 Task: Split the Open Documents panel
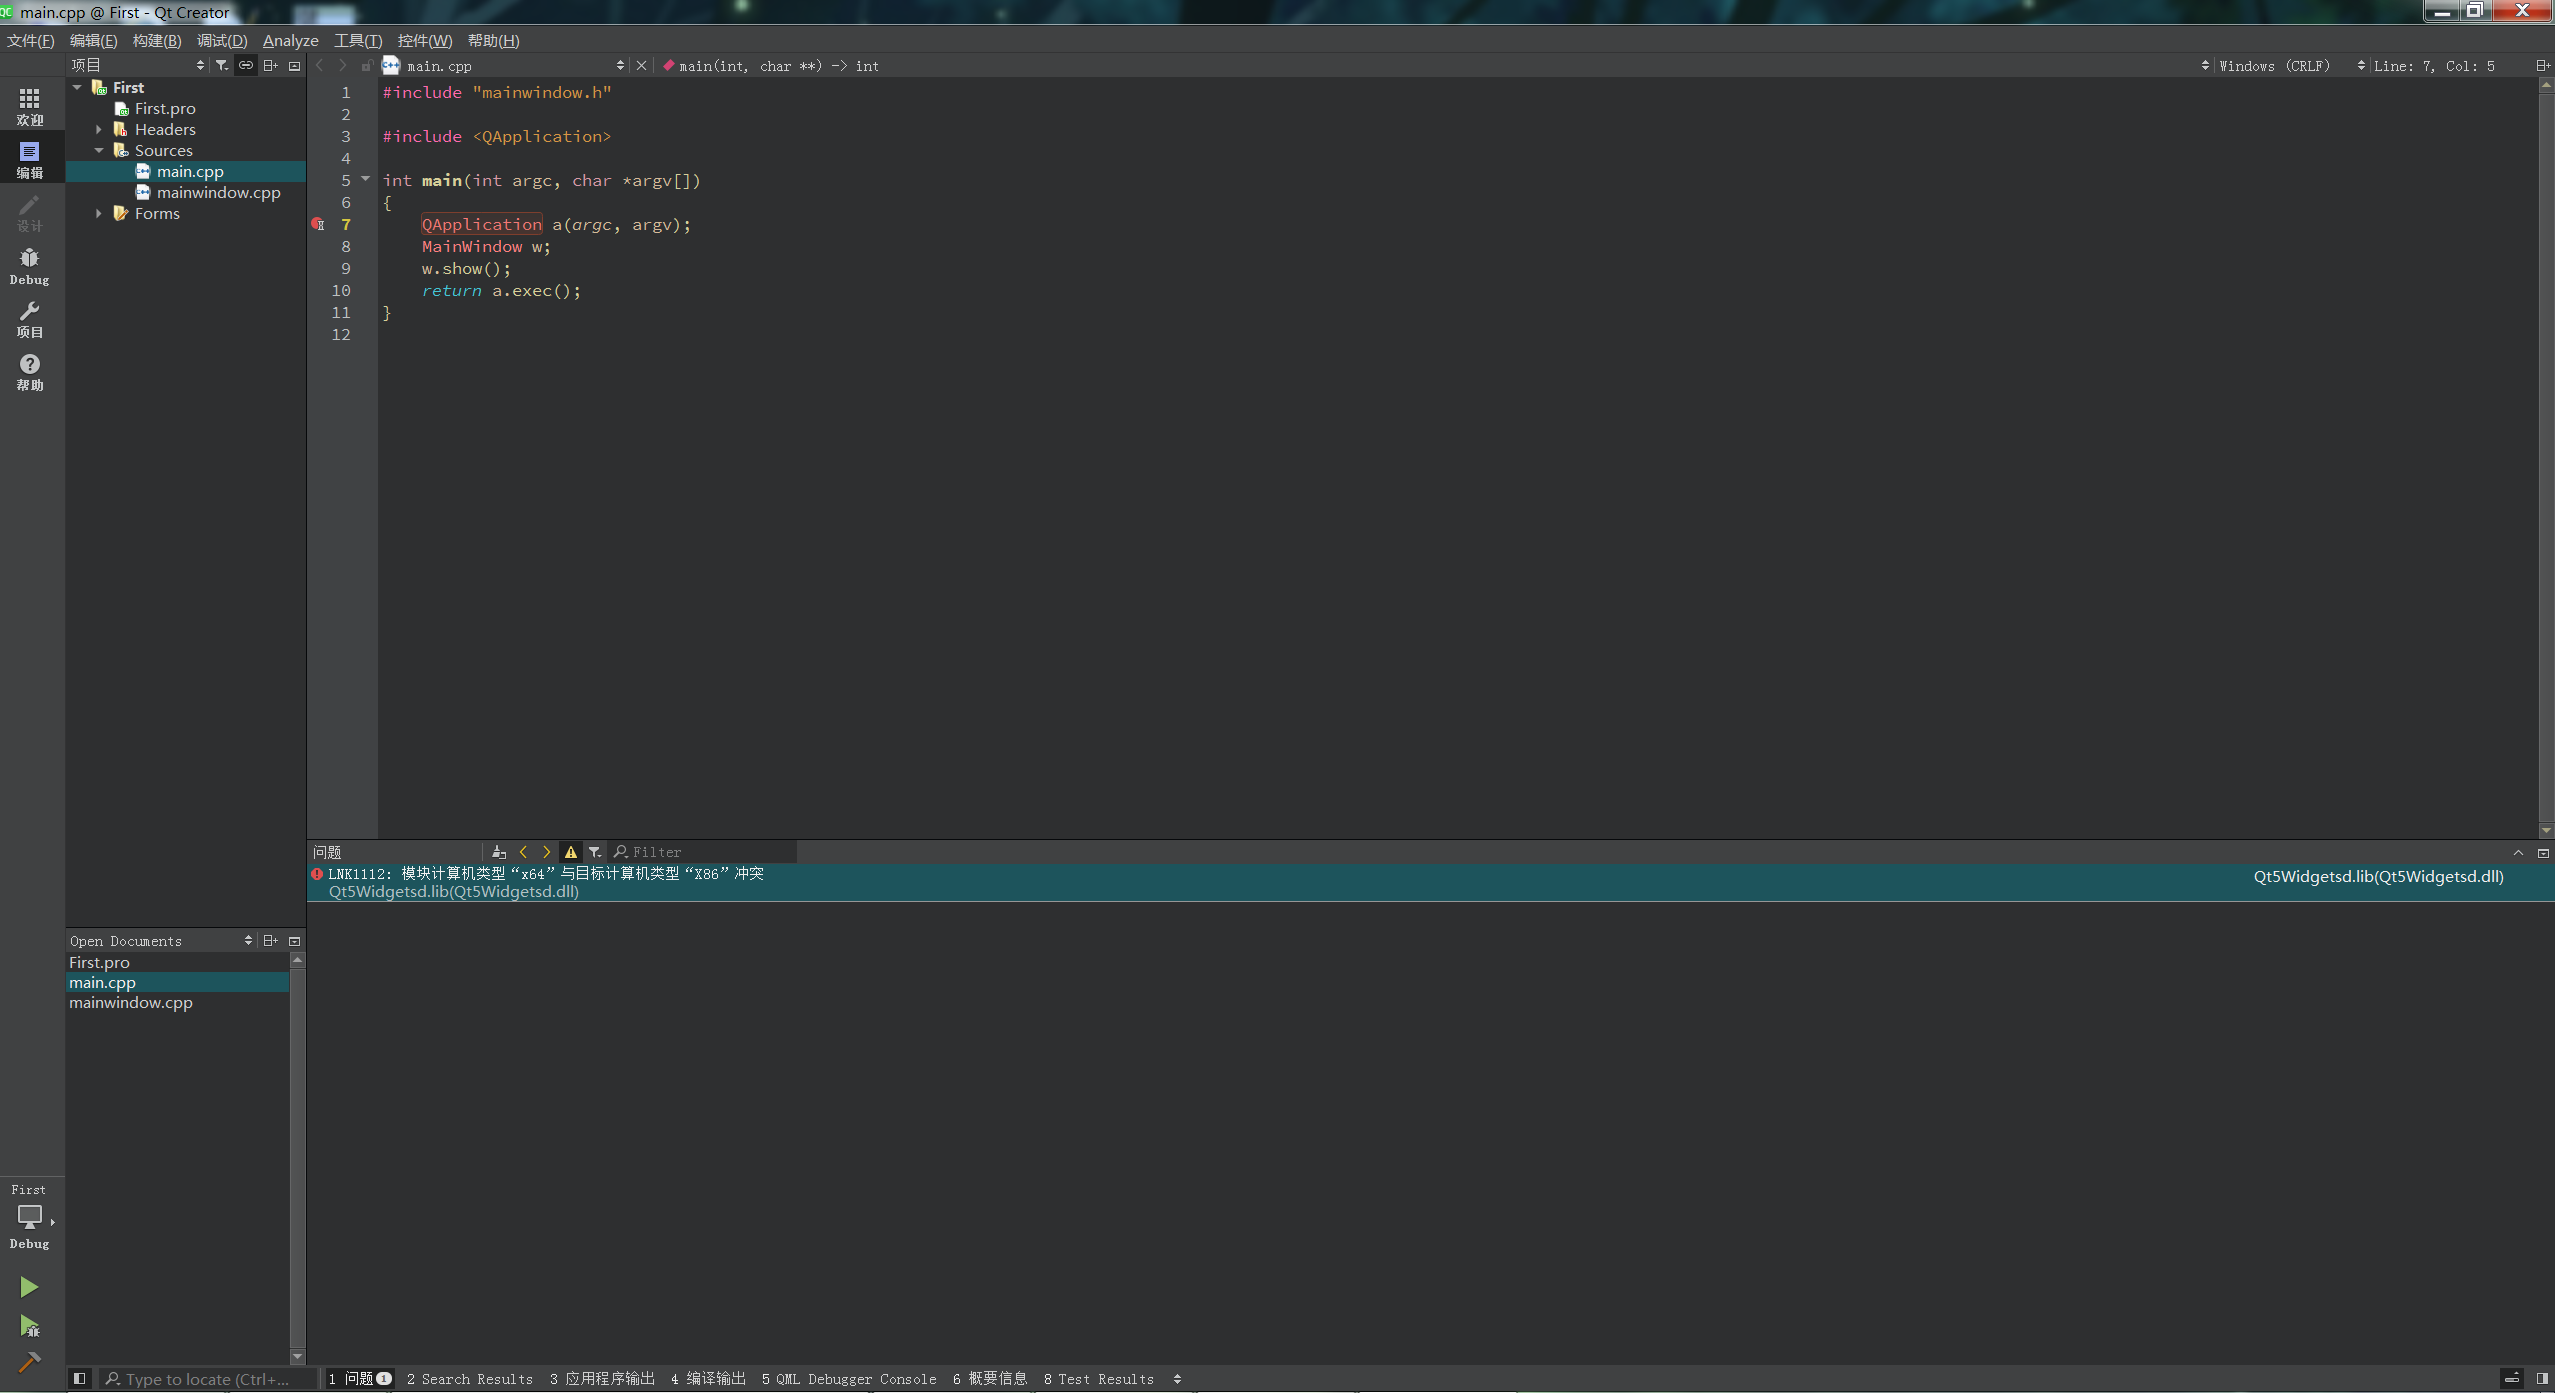tap(270, 940)
